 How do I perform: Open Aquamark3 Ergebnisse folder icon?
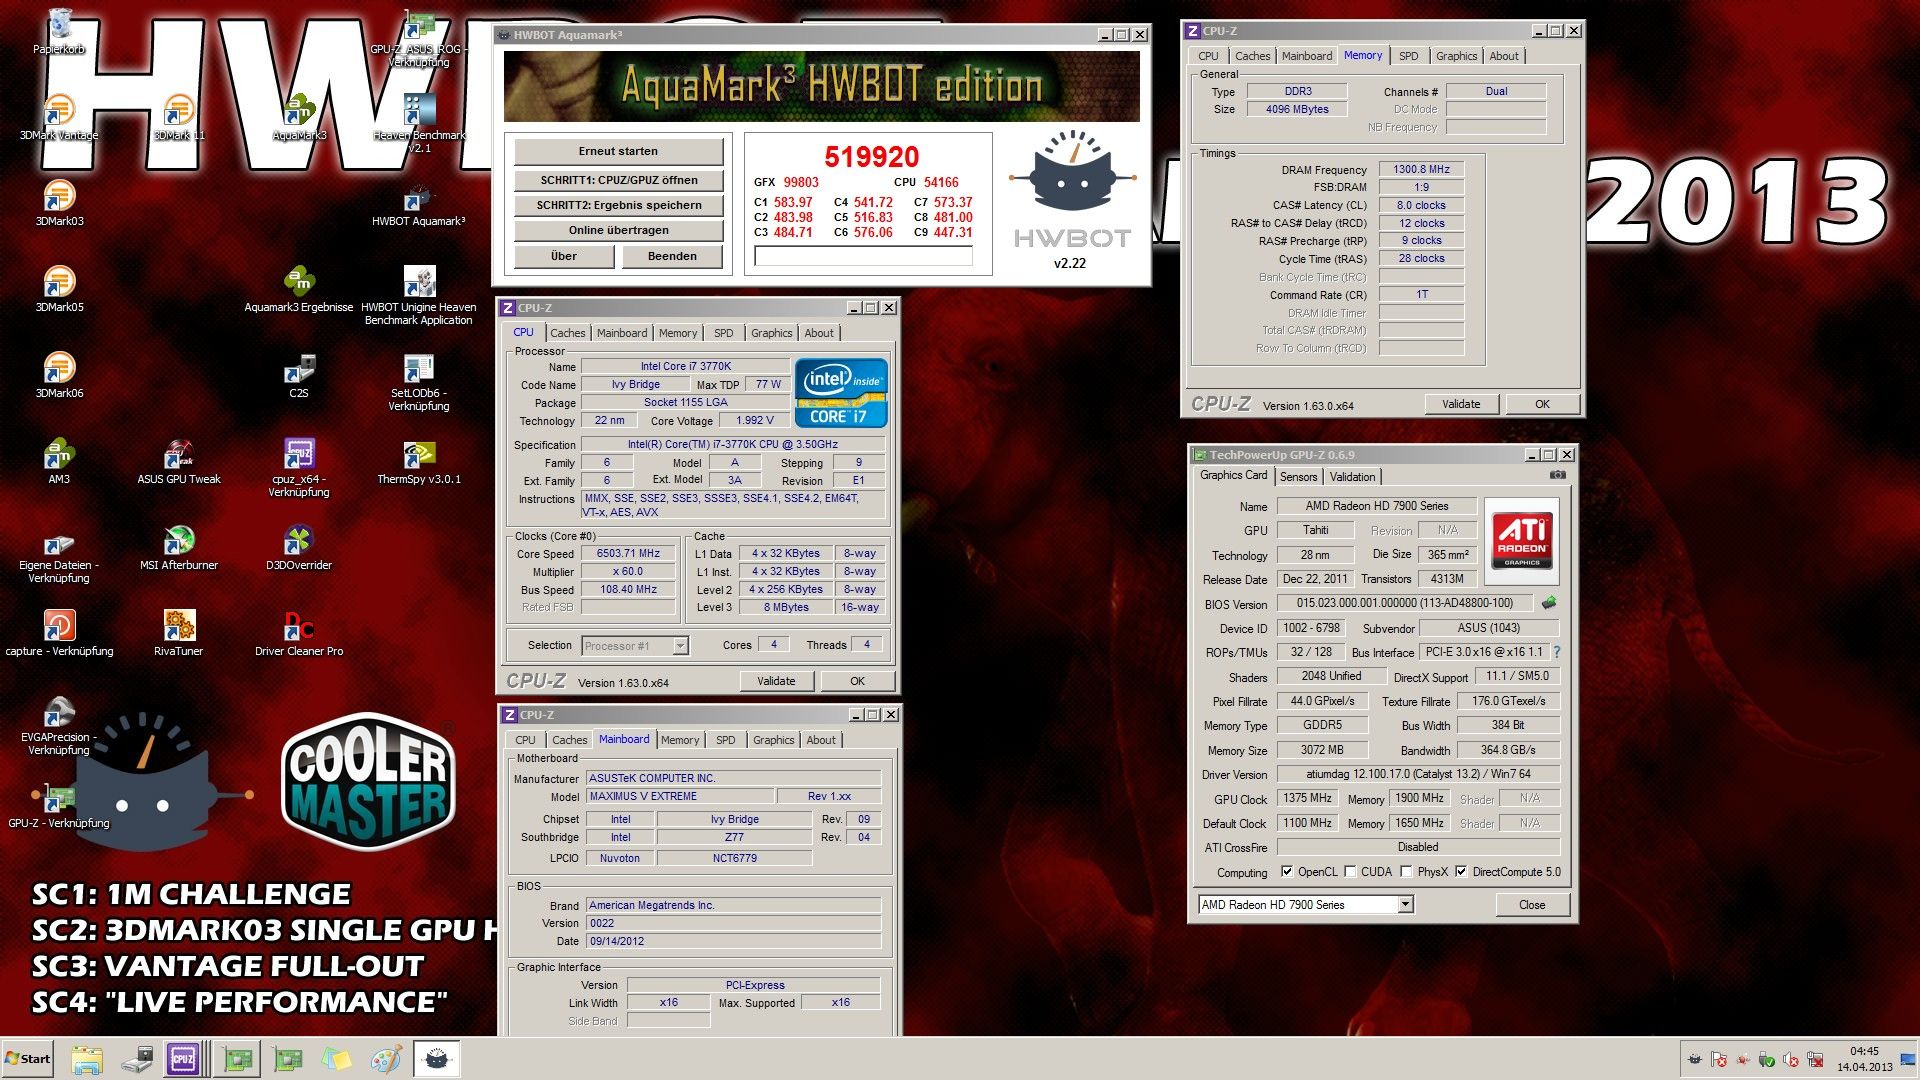tap(299, 288)
